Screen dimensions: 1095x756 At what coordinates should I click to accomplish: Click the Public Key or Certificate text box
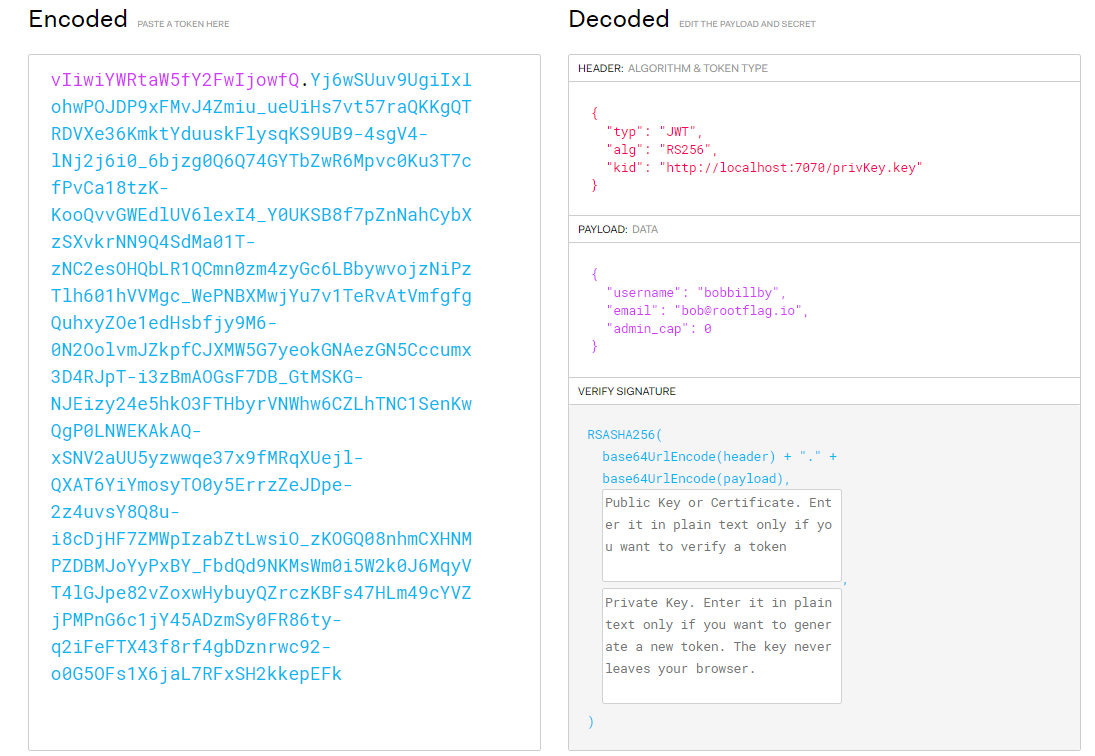click(721, 535)
